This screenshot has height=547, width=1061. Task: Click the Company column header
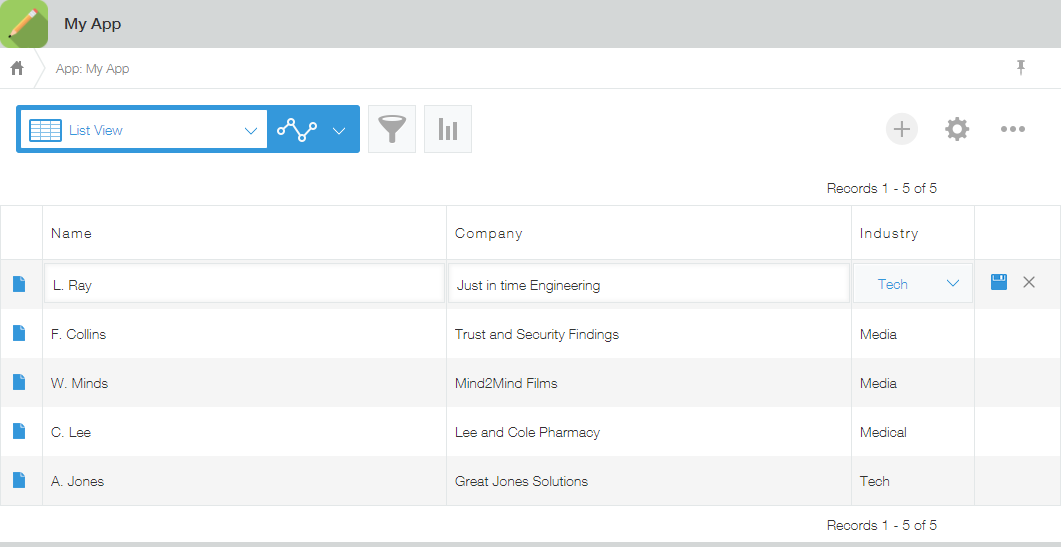pyautogui.click(x=489, y=234)
